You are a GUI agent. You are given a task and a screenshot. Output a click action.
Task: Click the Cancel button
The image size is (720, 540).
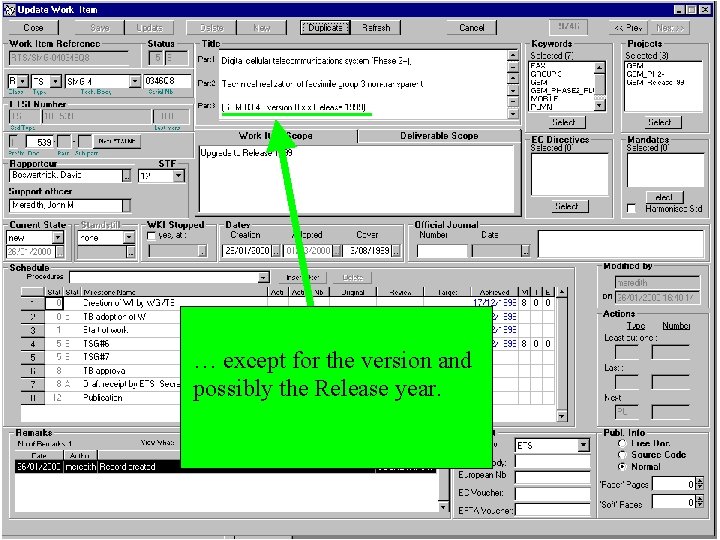[472, 28]
